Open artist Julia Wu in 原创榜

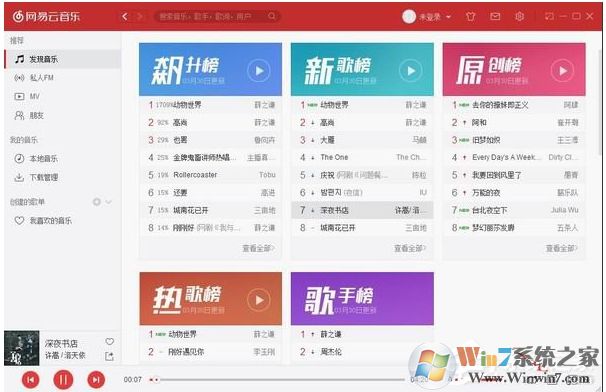pos(565,210)
